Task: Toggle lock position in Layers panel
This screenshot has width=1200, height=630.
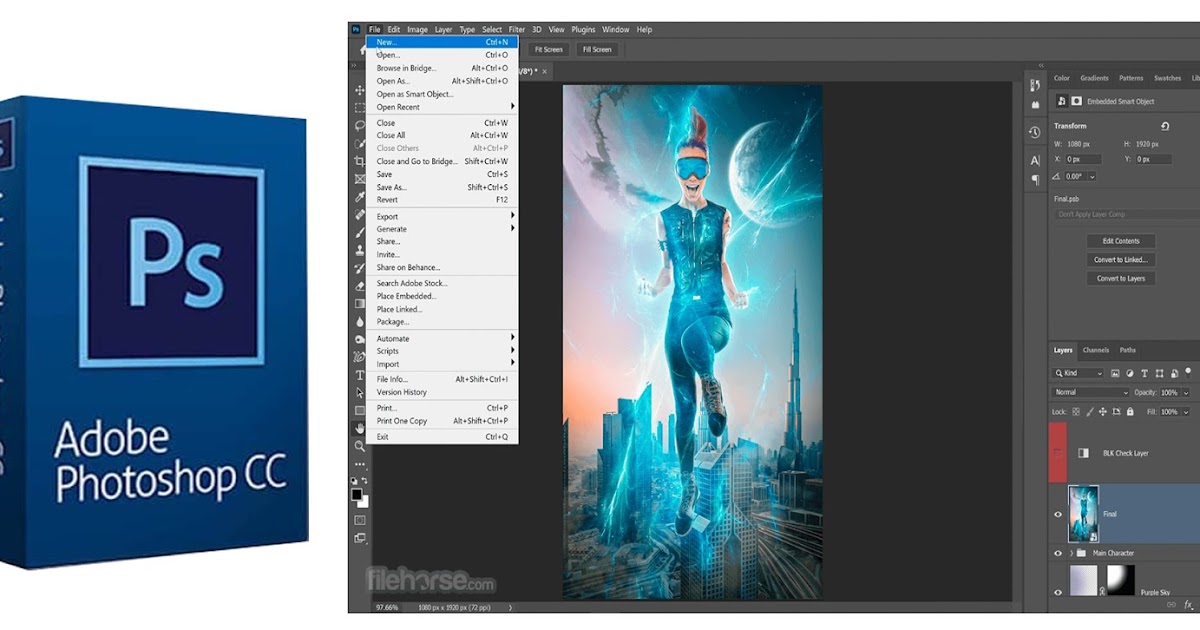Action: coord(1101,411)
